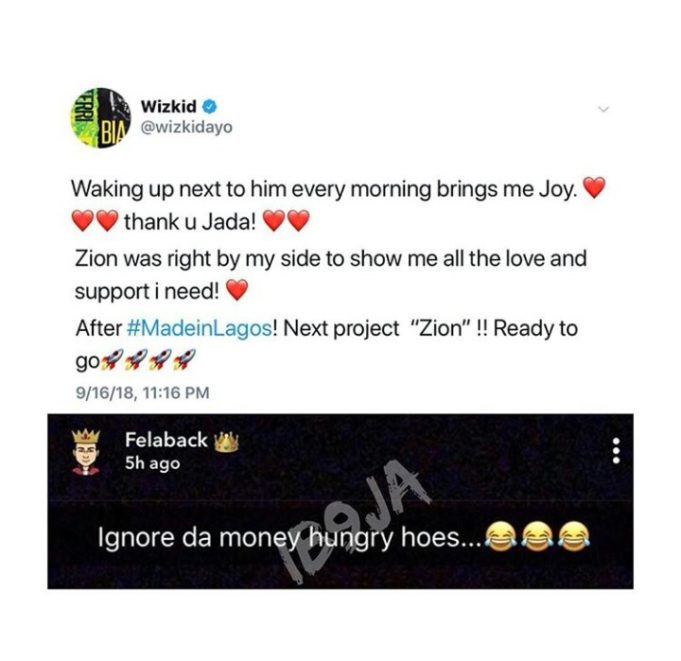The image size is (681, 661).
Task: Click the crown emoji beside Felaback
Action: tap(227, 442)
